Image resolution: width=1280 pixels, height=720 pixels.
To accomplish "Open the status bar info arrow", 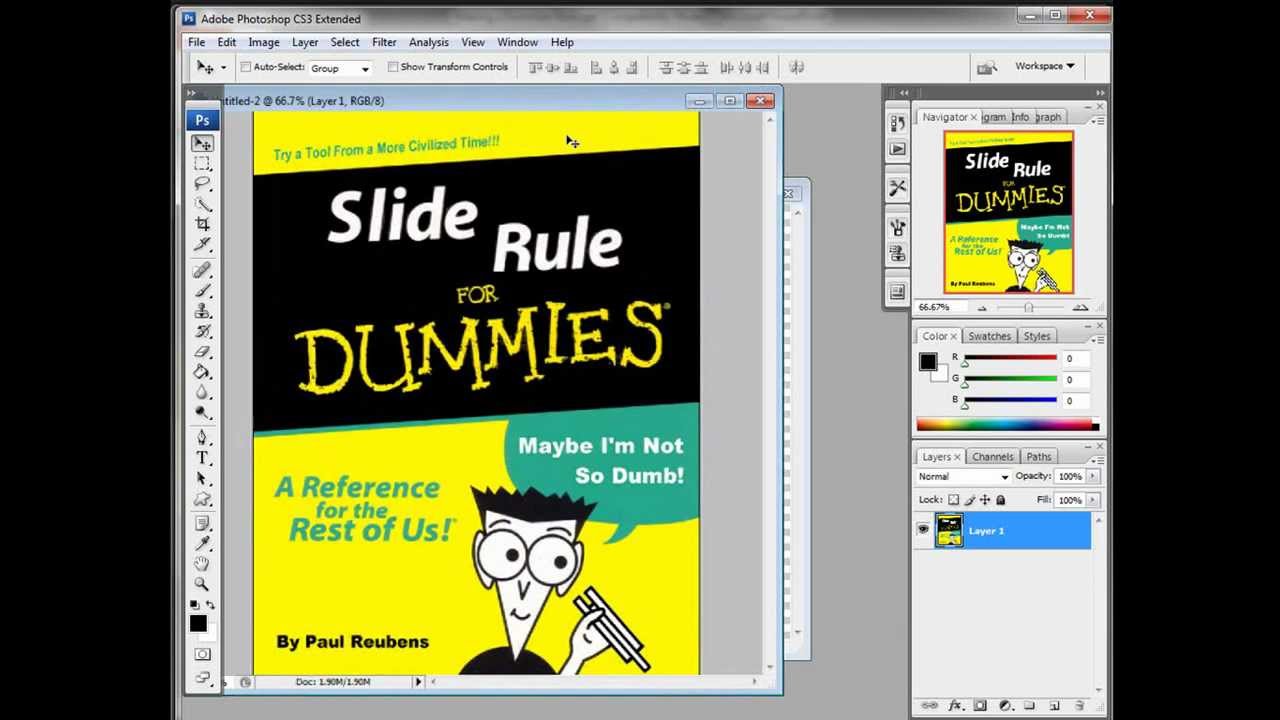I will coord(418,682).
